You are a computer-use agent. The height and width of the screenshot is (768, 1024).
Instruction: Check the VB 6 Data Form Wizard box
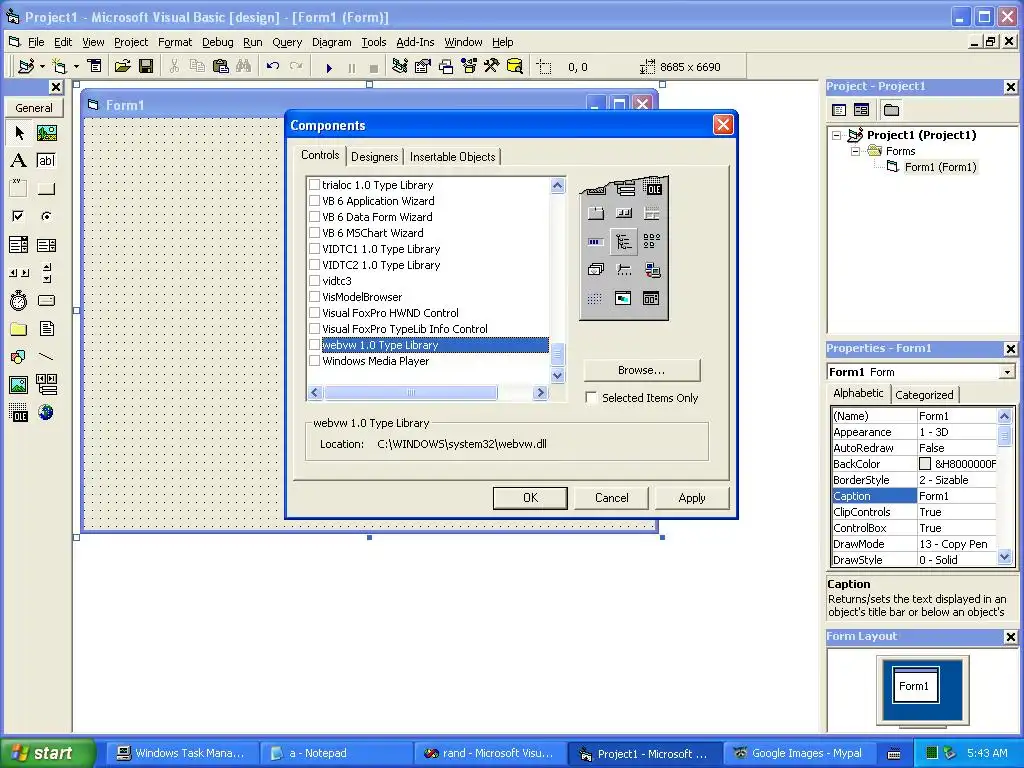[x=315, y=217]
